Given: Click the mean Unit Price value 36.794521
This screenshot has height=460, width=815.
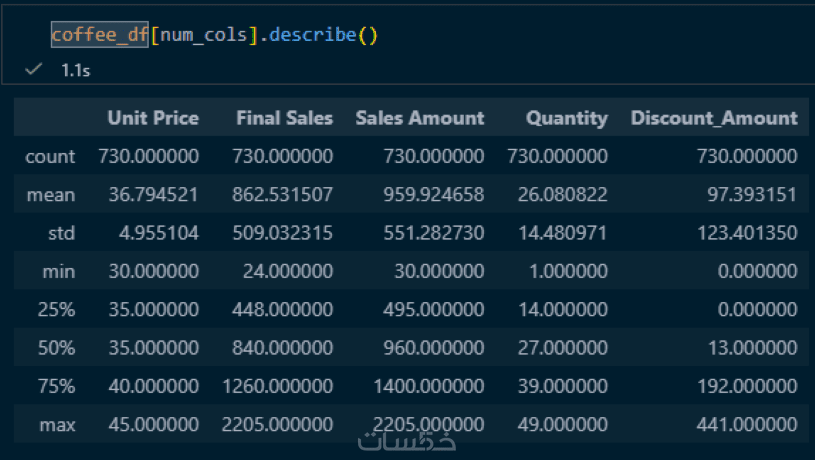Looking at the screenshot, I should point(148,195).
